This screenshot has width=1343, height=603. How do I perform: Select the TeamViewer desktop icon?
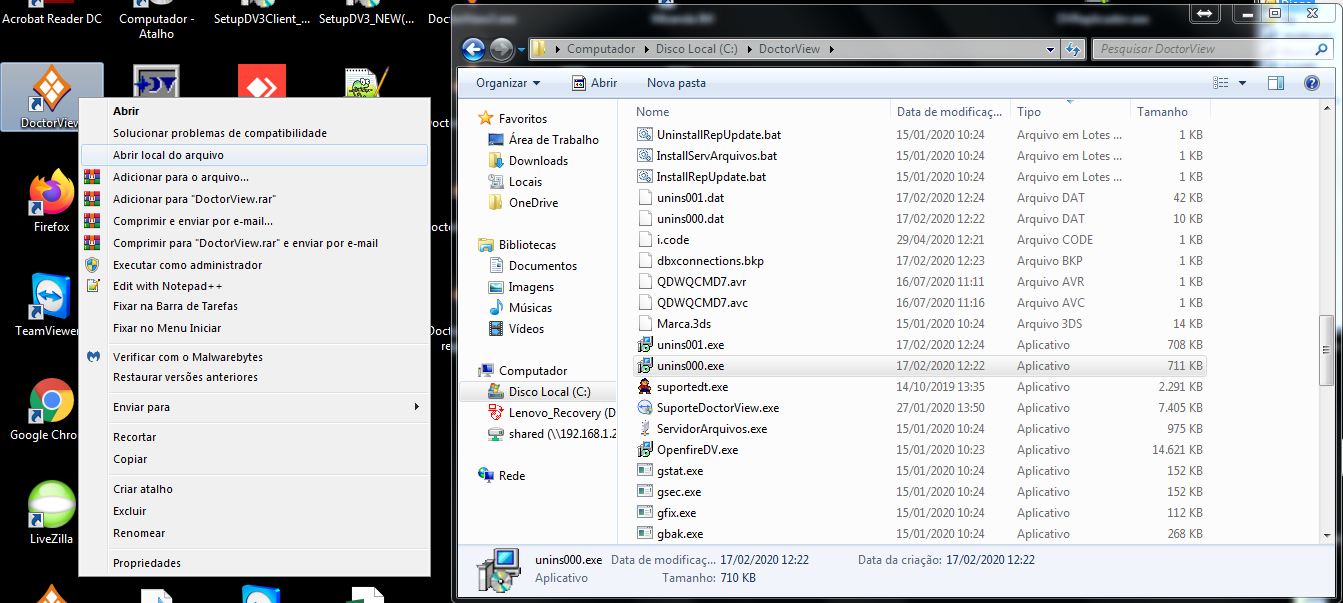pyautogui.click(x=51, y=298)
